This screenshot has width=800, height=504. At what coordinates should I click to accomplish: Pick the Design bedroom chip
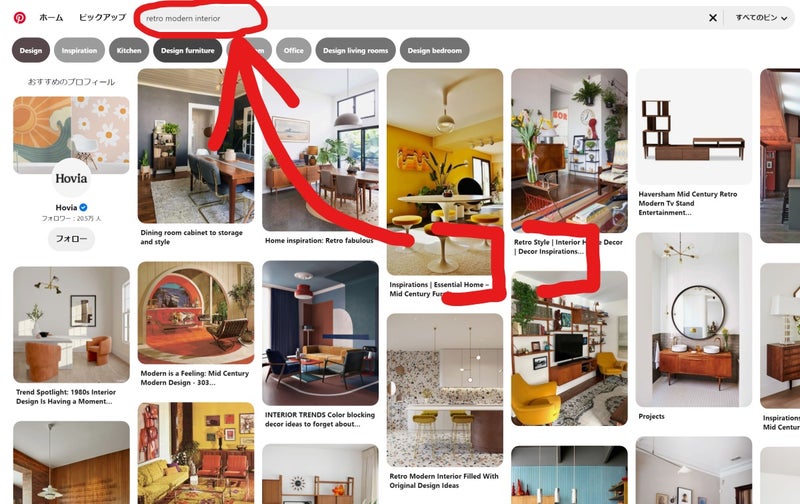click(x=435, y=51)
